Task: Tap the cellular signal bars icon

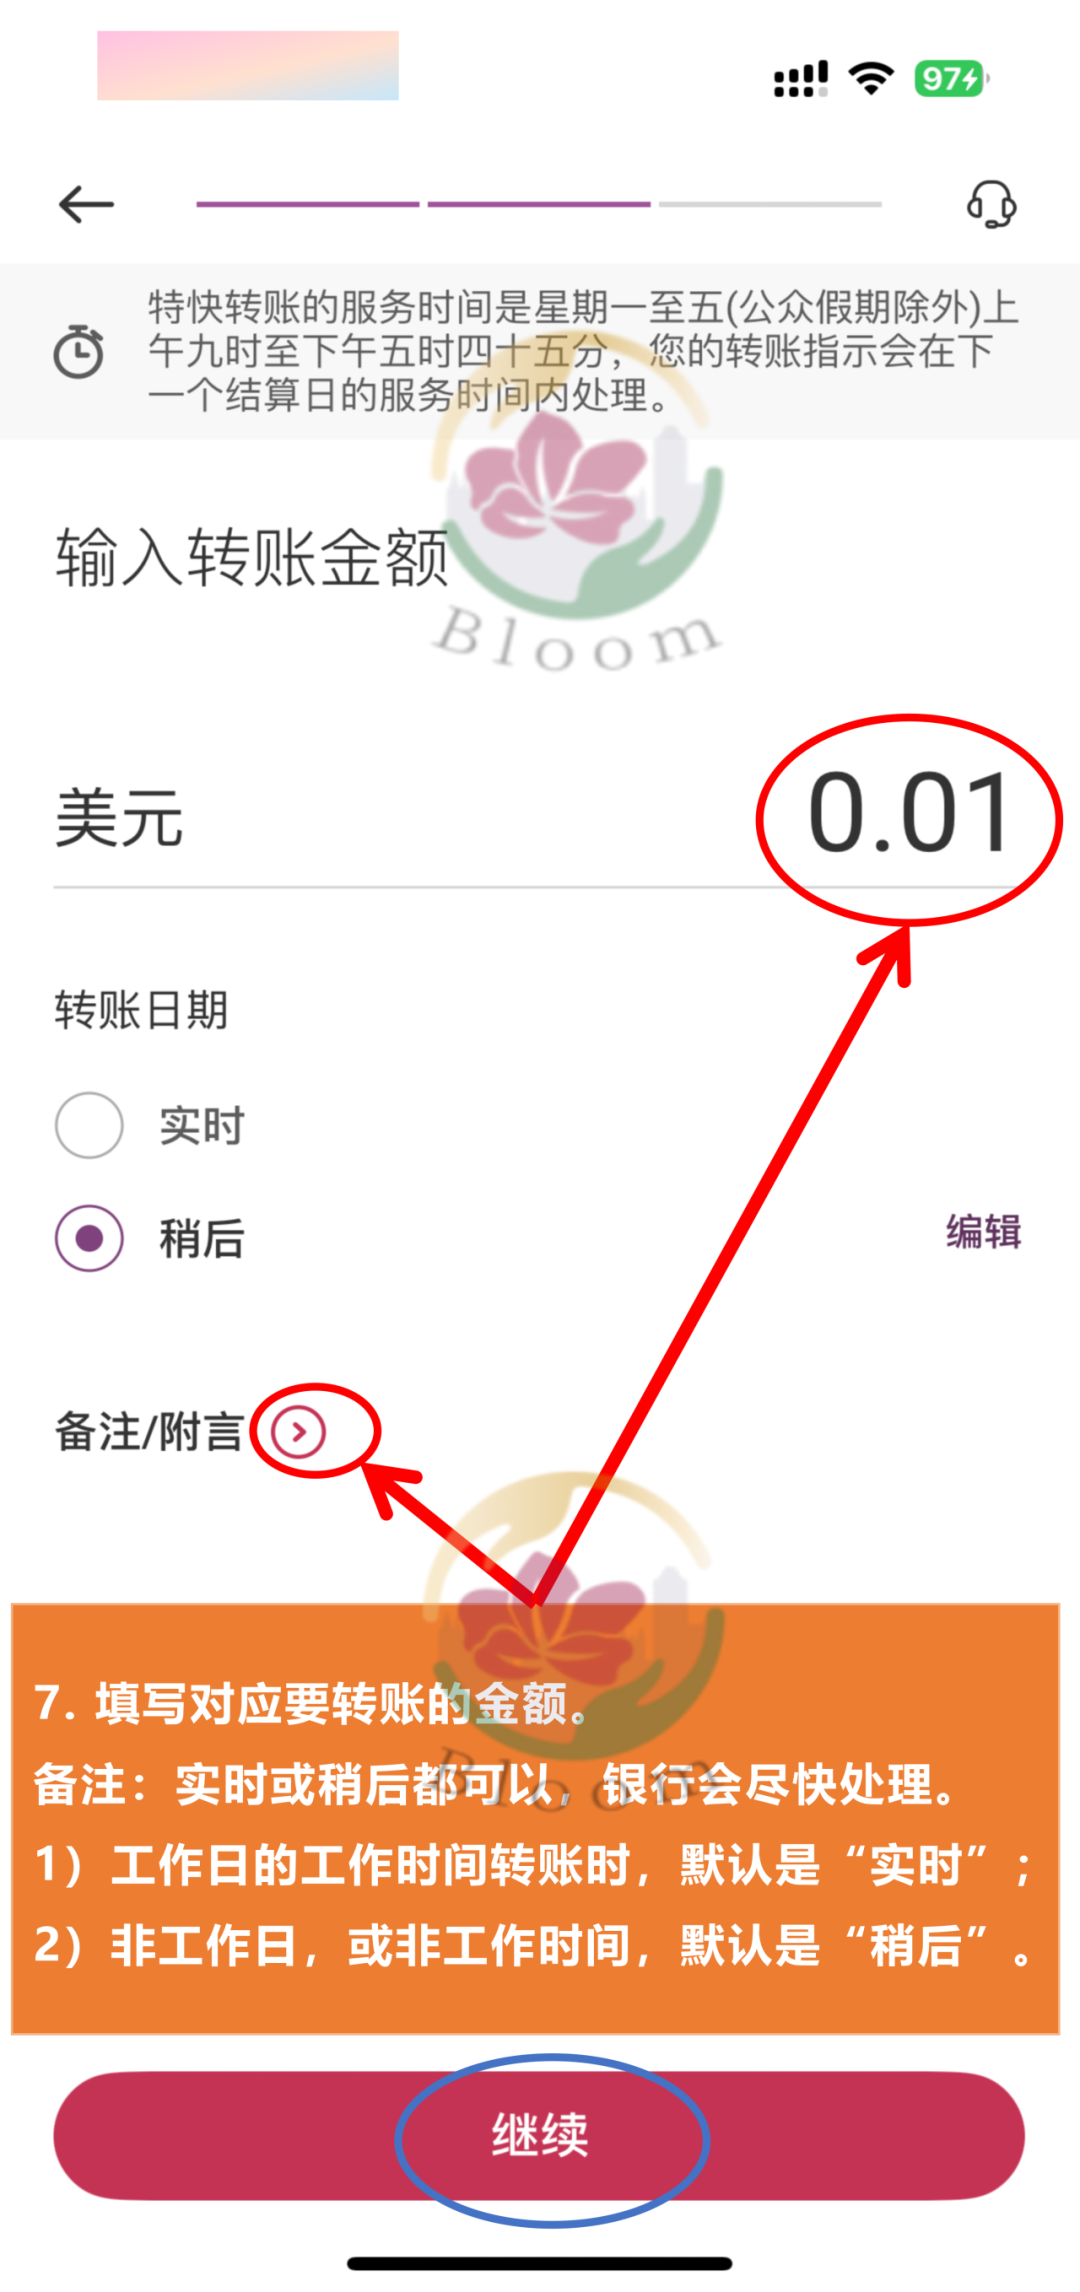Action: click(x=801, y=79)
